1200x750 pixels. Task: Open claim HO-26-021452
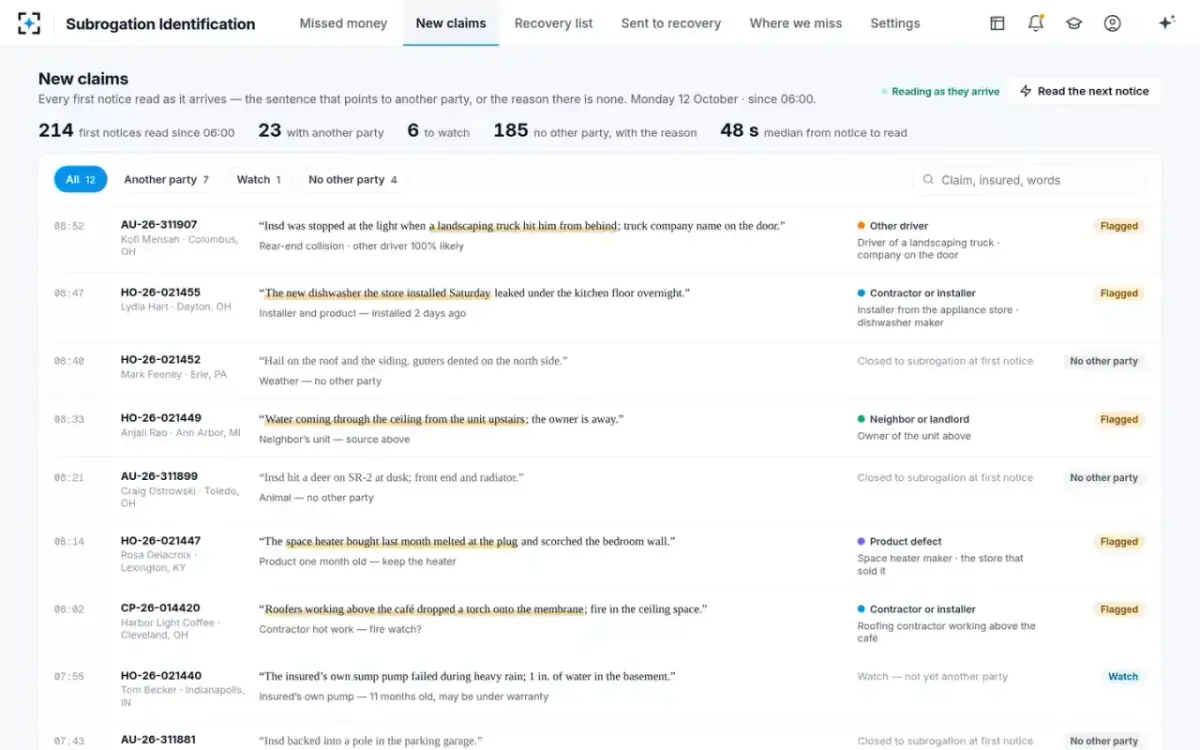(161, 360)
